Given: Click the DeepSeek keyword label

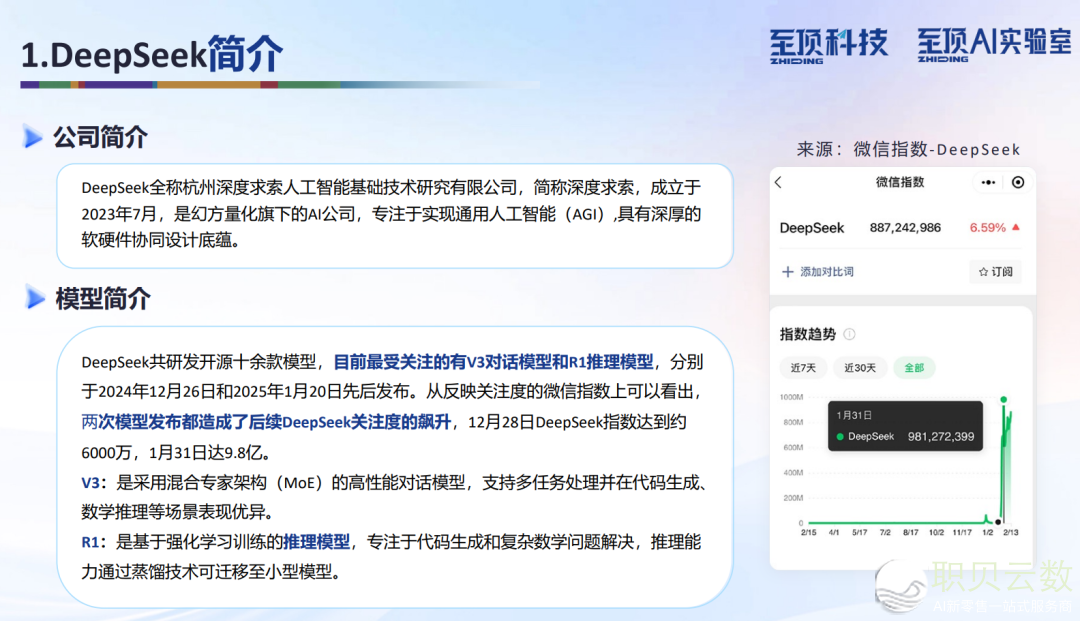Looking at the screenshot, I should coord(811,228).
